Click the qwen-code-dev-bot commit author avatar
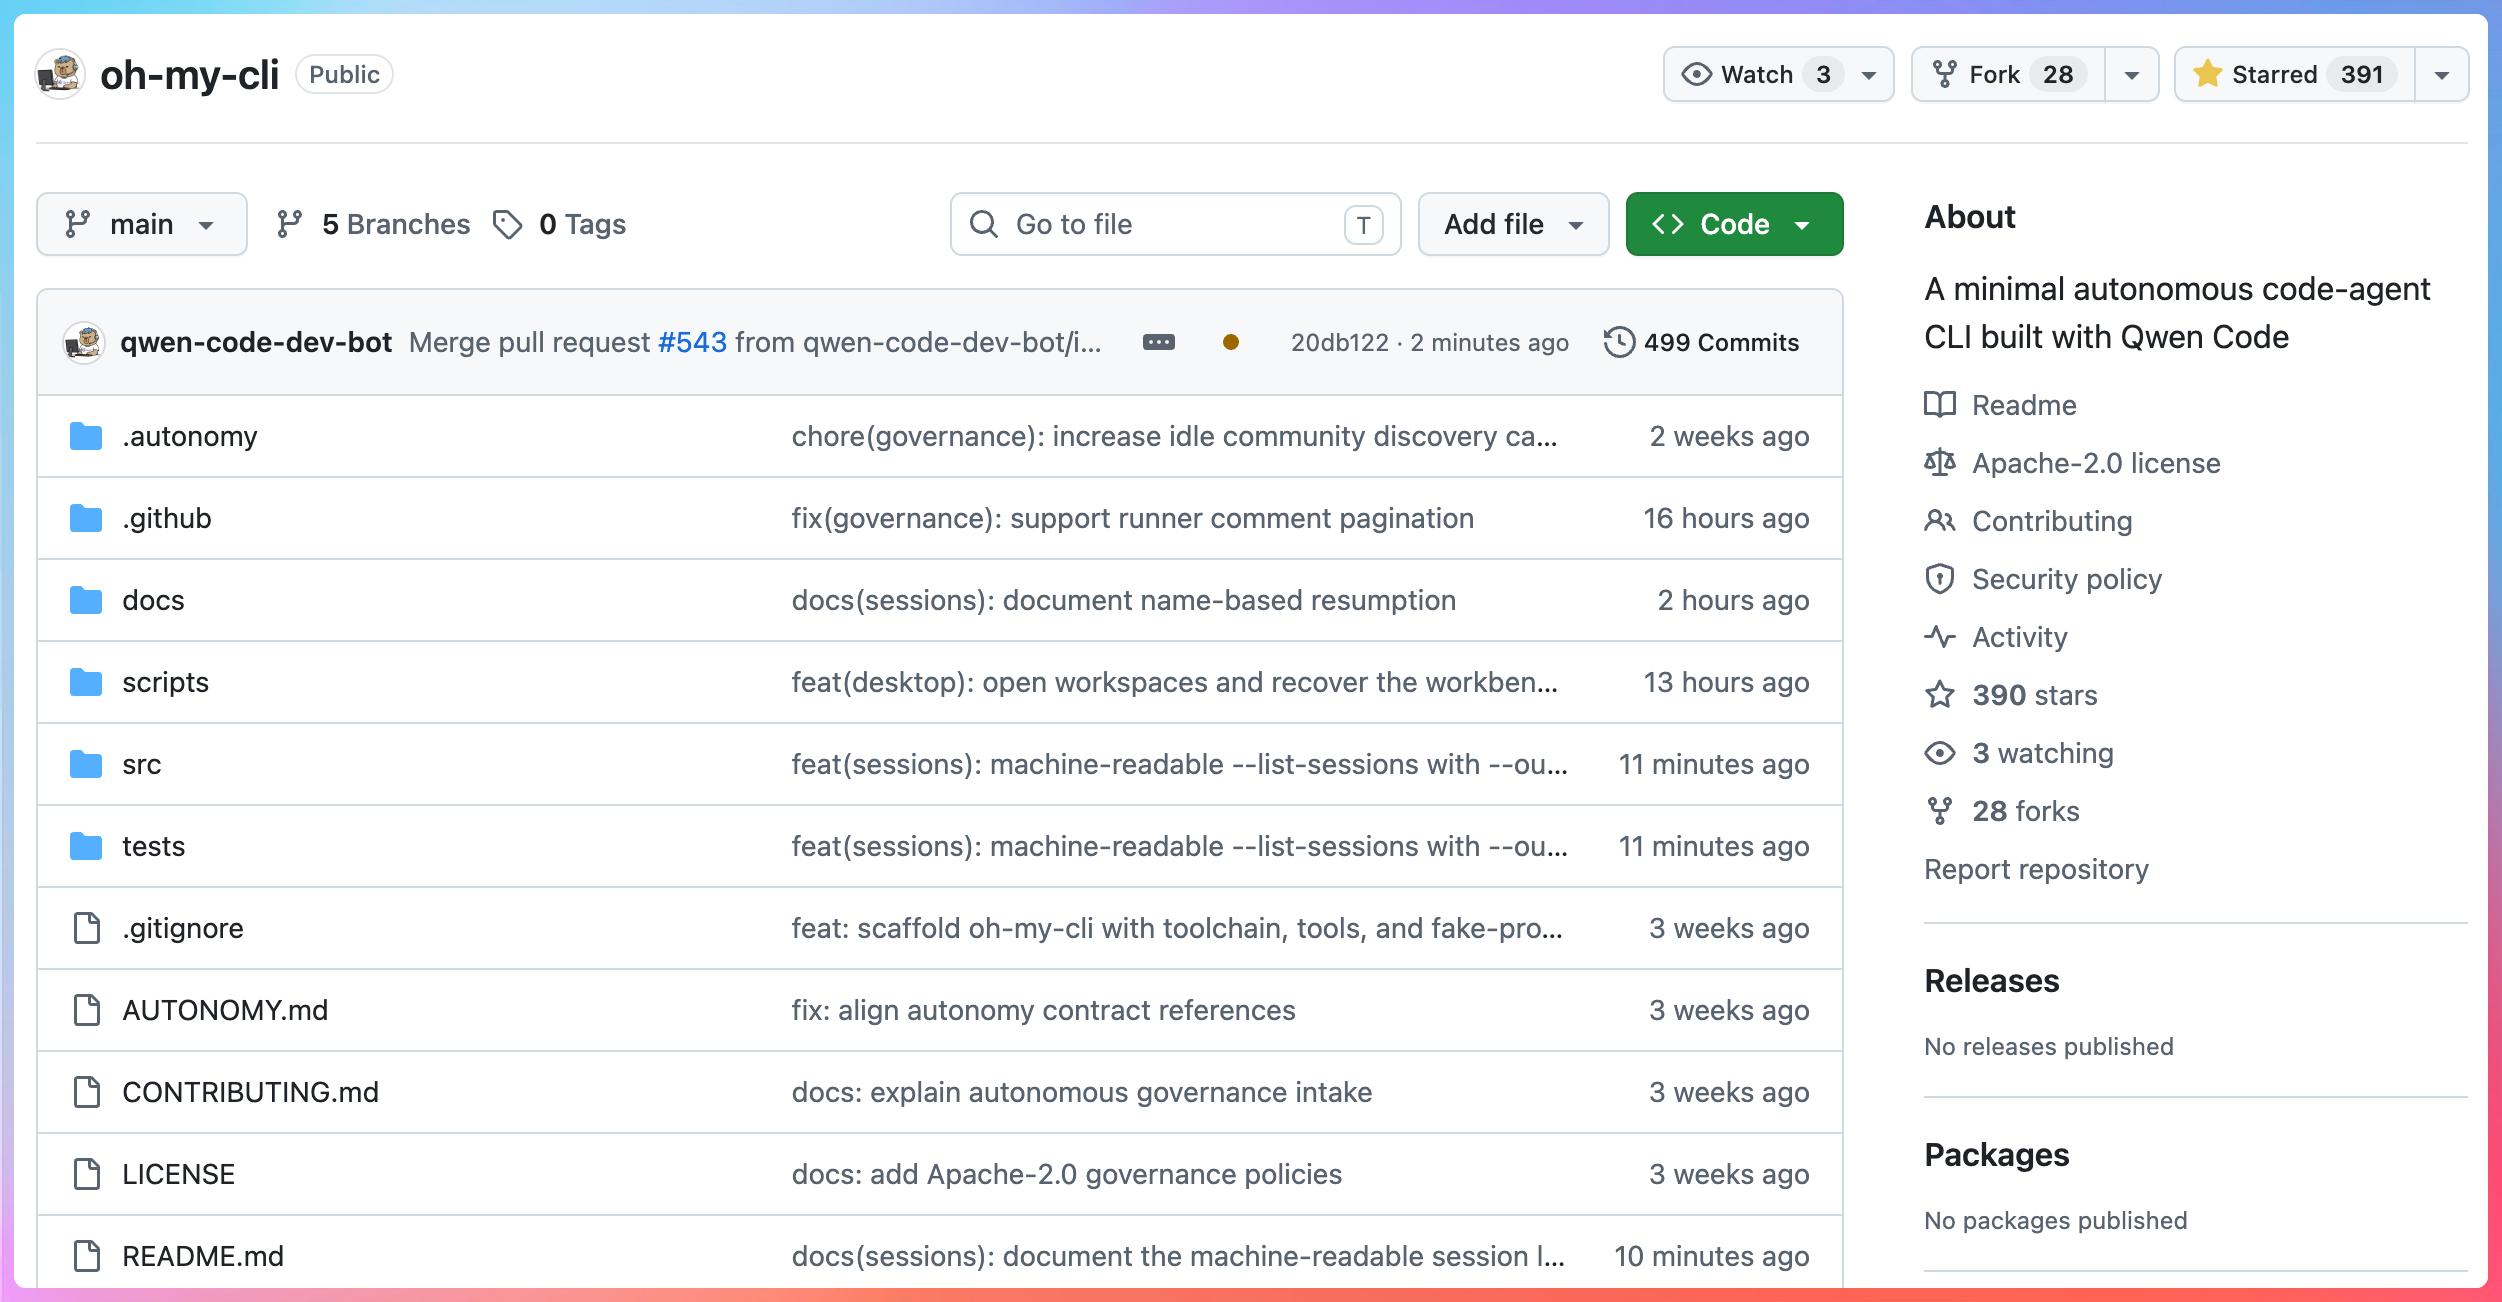The width and height of the screenshot is (2502, 1302). [84, 342]
